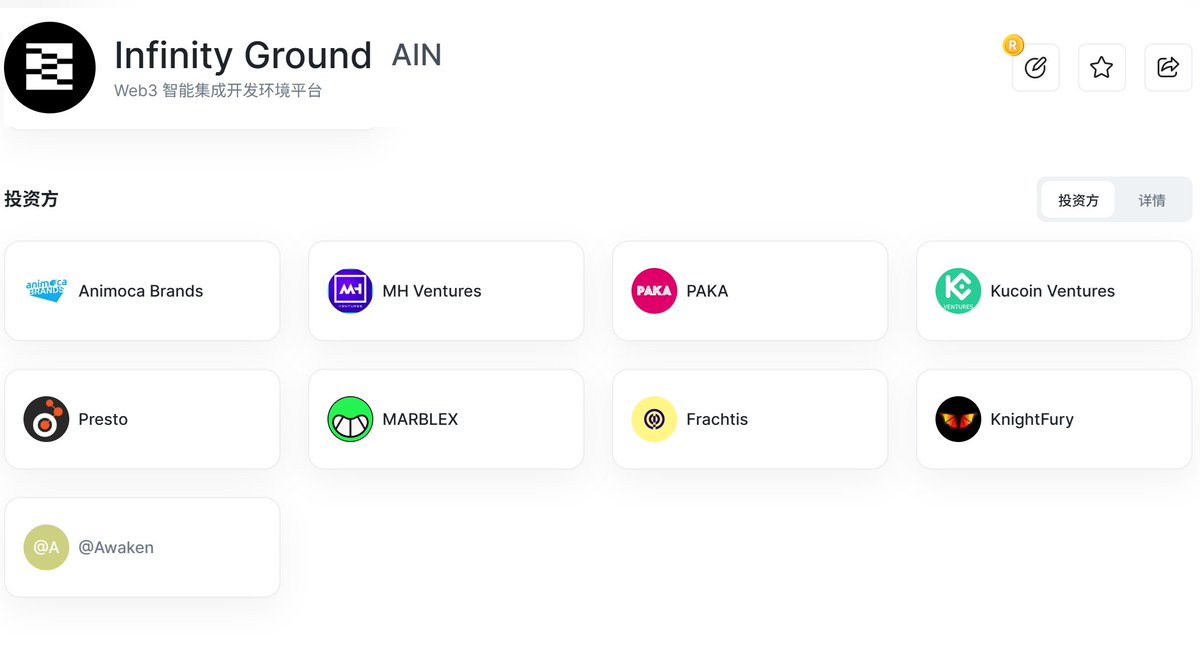Click the @Awaken avatar circle
This screenshot has height=647, width=1200.
pyautogui.click(x=46, y=547)
